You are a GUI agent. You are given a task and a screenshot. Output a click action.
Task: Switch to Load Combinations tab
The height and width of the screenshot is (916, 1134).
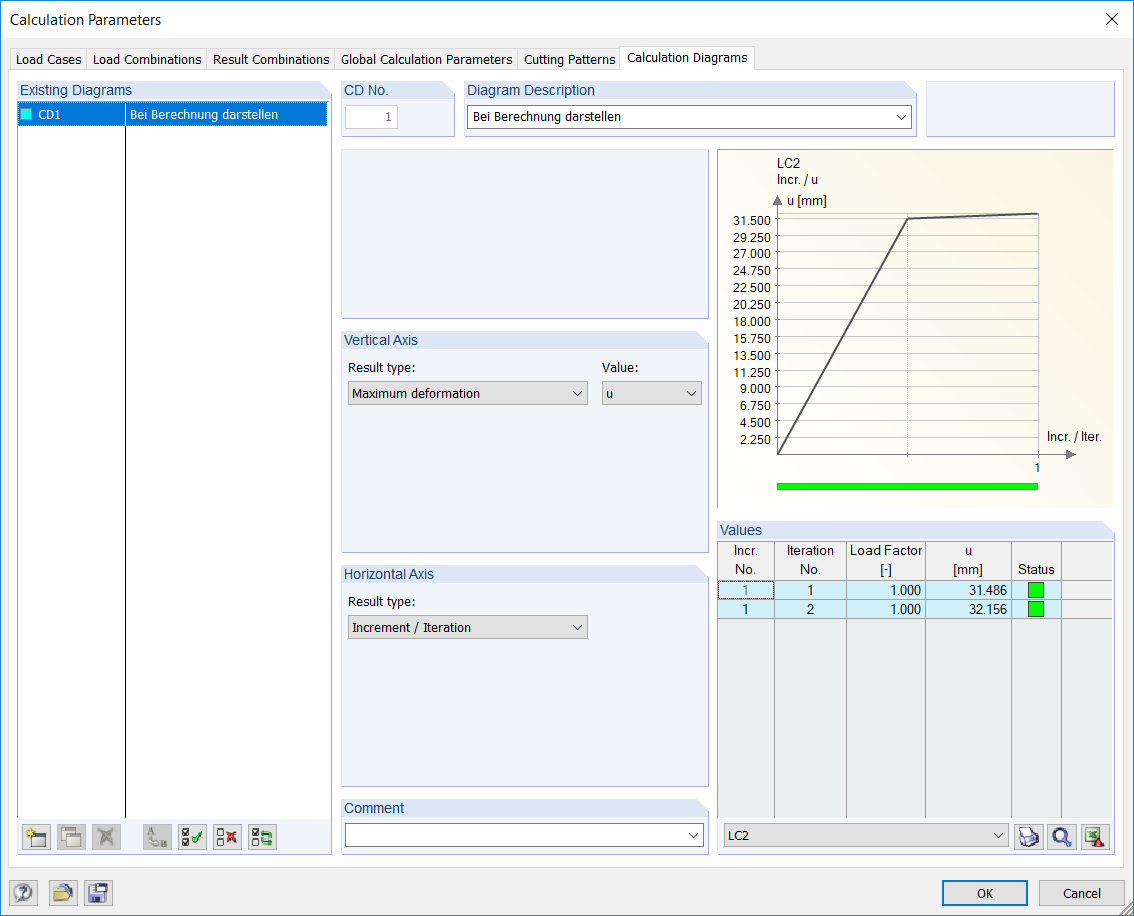147,59
